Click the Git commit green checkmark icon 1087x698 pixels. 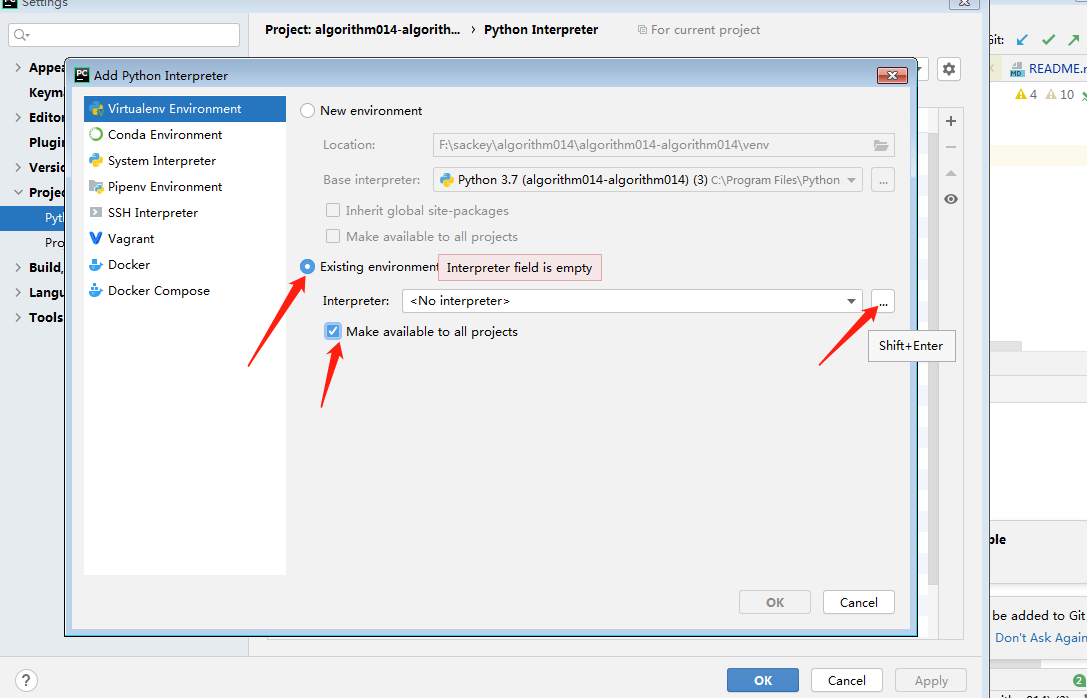[1047, 40]
